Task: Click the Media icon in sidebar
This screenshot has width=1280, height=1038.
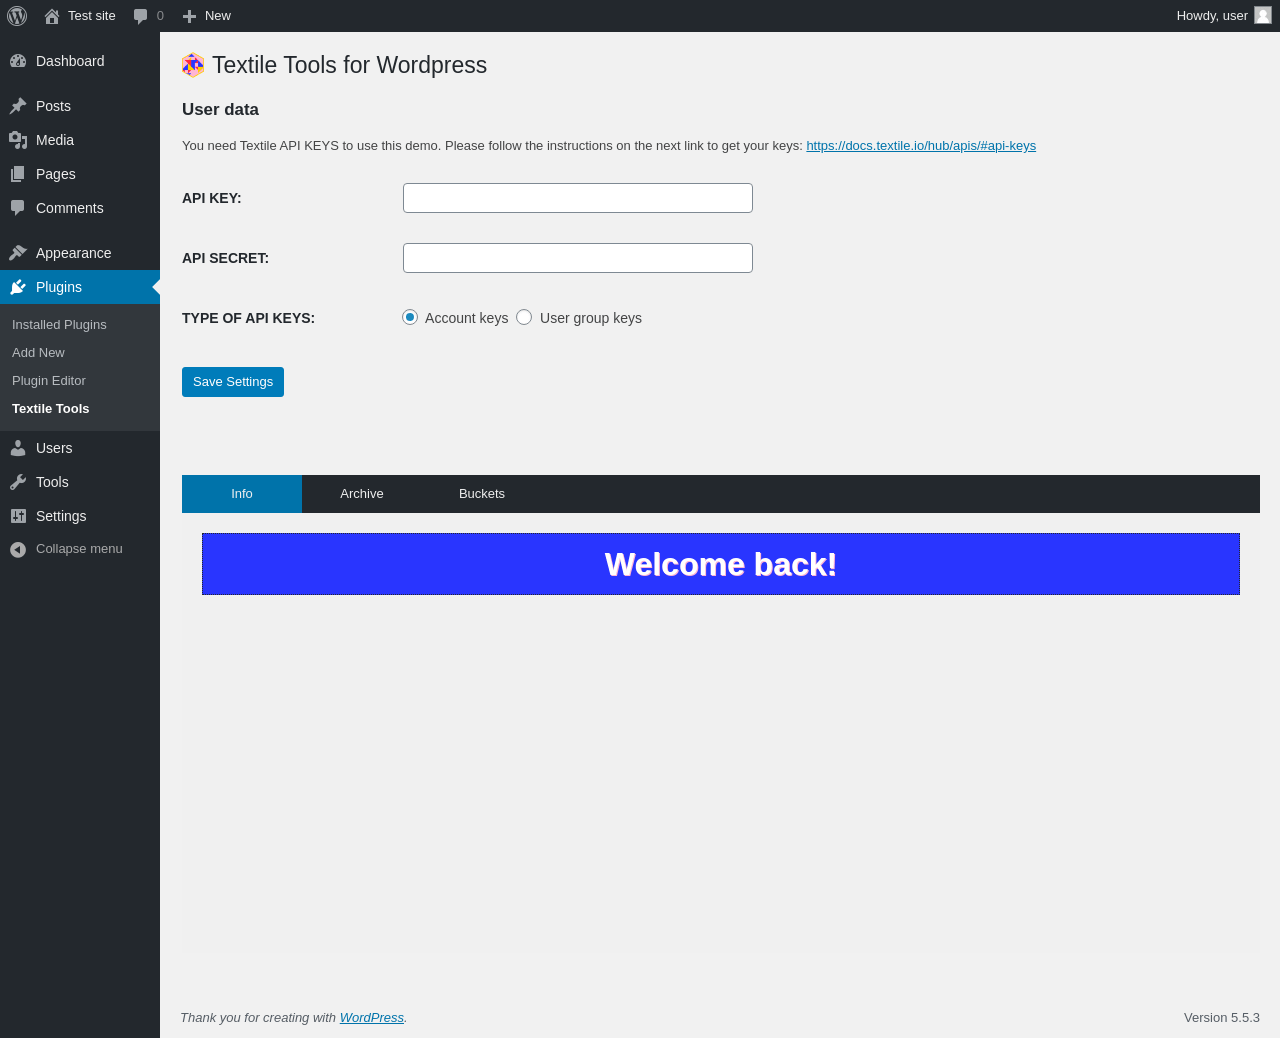Action: click(x=18, y=140)
